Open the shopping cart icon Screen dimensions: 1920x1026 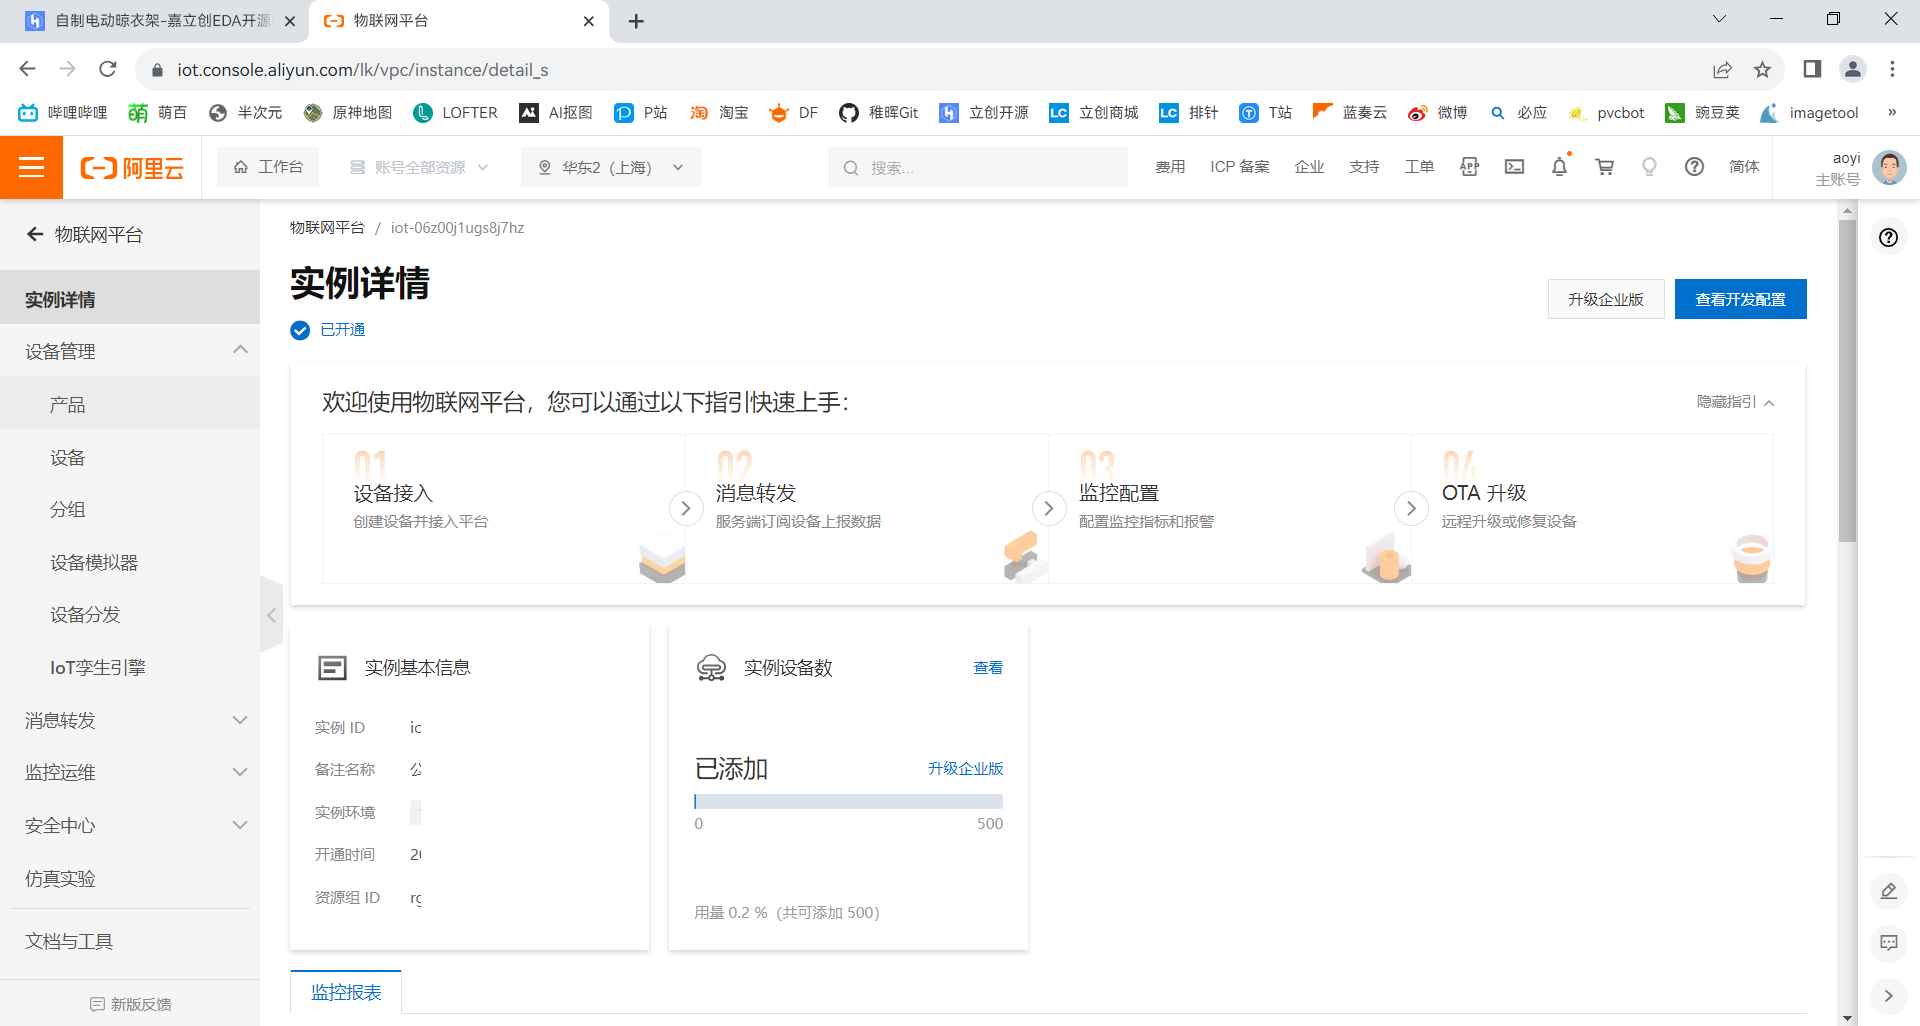point(1604,167)
